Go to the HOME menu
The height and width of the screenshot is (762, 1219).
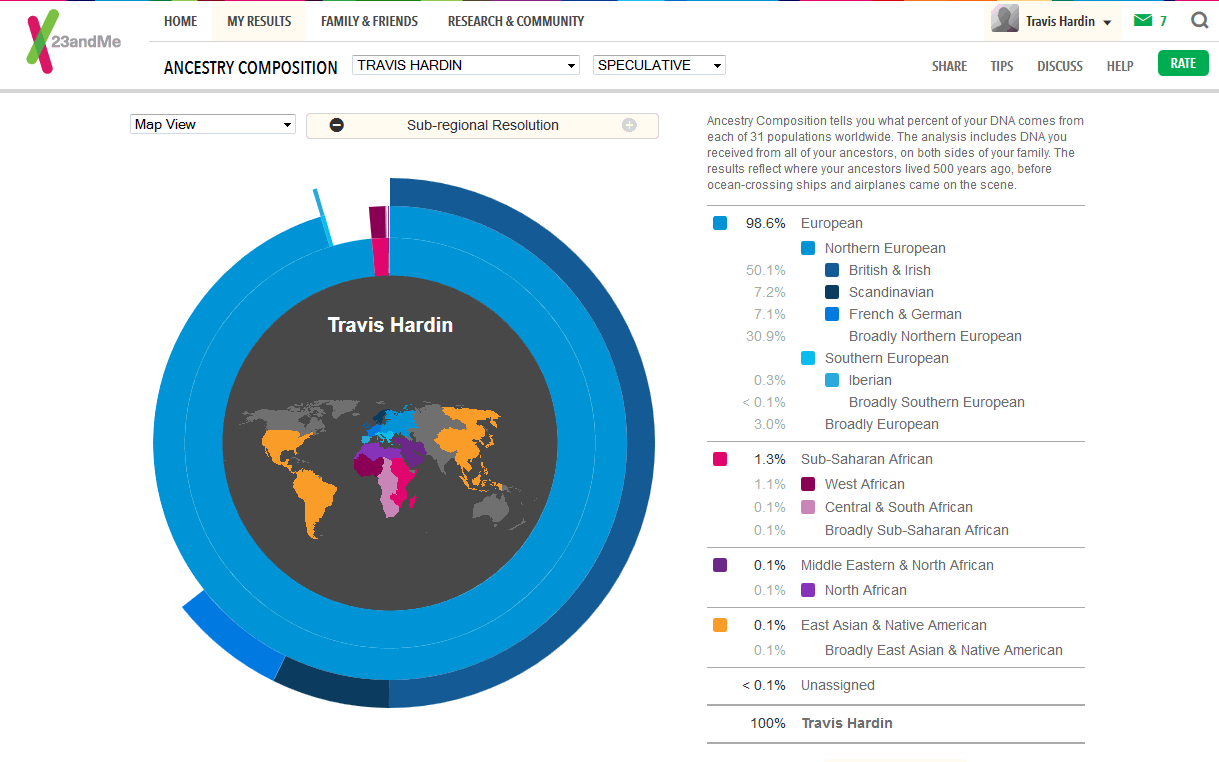(x=181, y=21)
